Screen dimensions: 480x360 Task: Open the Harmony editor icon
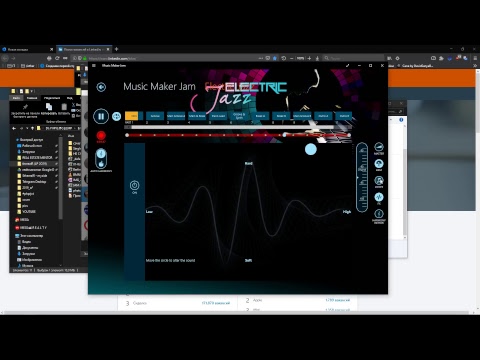[379, 214]
